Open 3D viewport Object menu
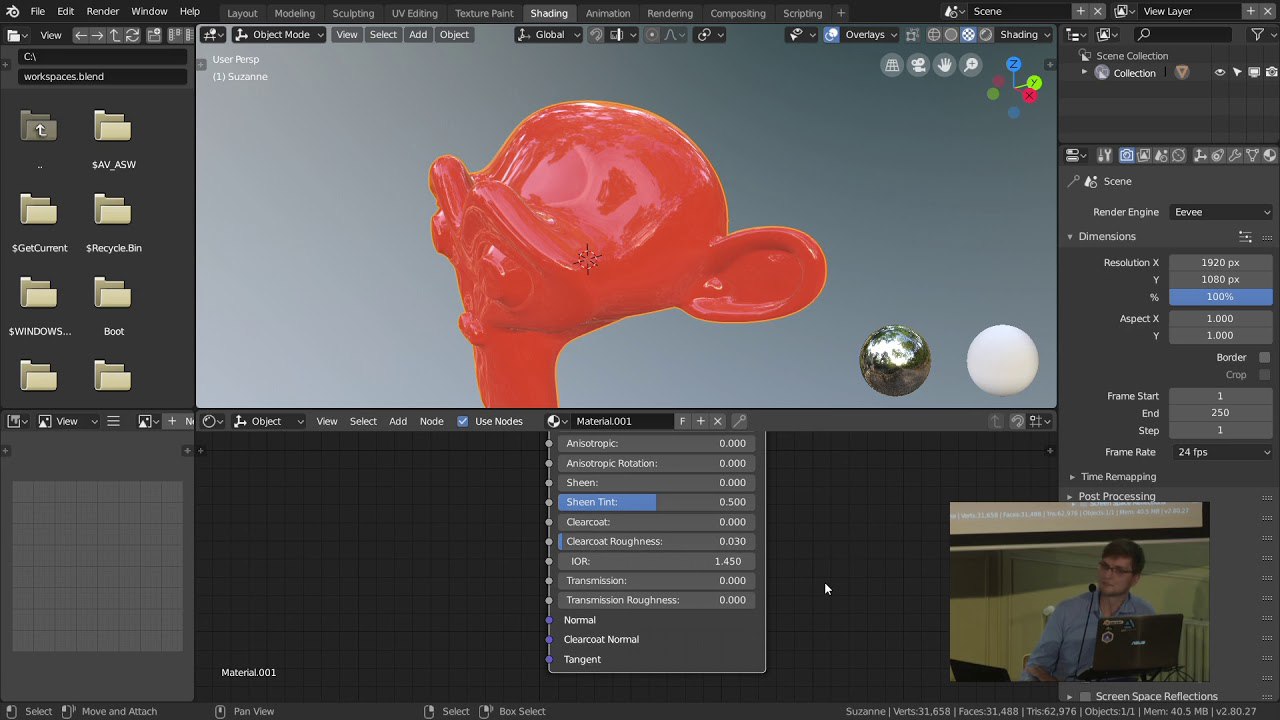This screenshot has width=1280, height=720. [454, 34]
